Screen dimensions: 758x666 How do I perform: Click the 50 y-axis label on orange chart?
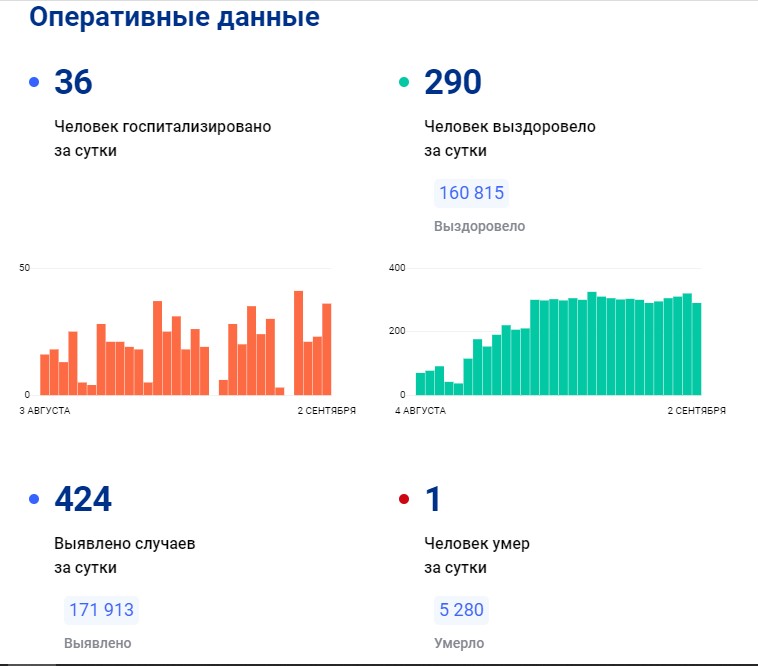(25, 268)
